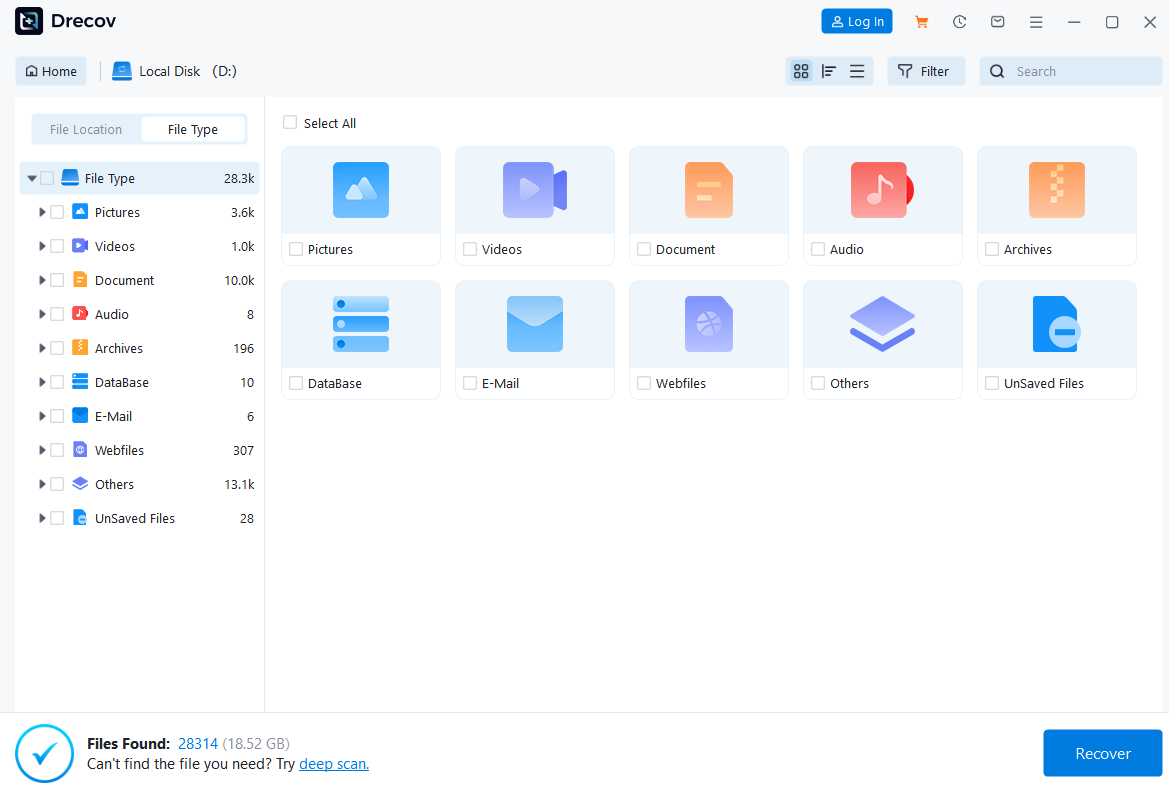1169x794 pixels.
Task: Select the File Type tab
Action: point(193,130)
